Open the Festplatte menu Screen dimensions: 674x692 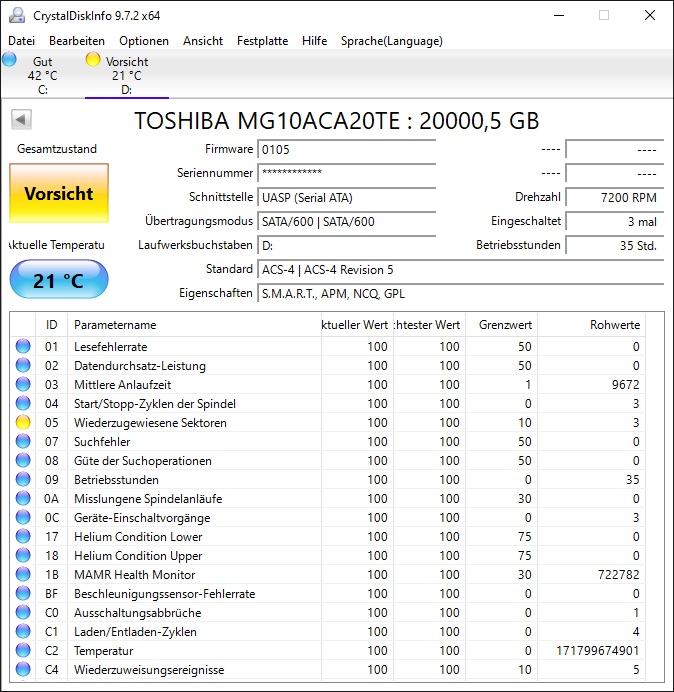pos(262,41)
